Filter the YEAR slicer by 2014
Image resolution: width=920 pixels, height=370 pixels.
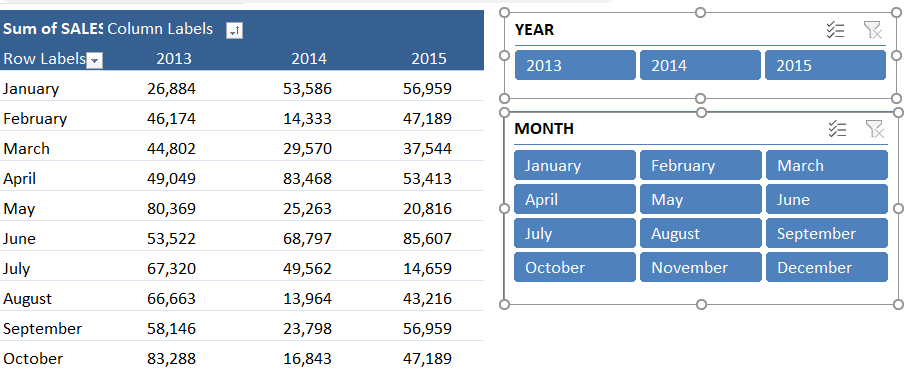(700, 65)
